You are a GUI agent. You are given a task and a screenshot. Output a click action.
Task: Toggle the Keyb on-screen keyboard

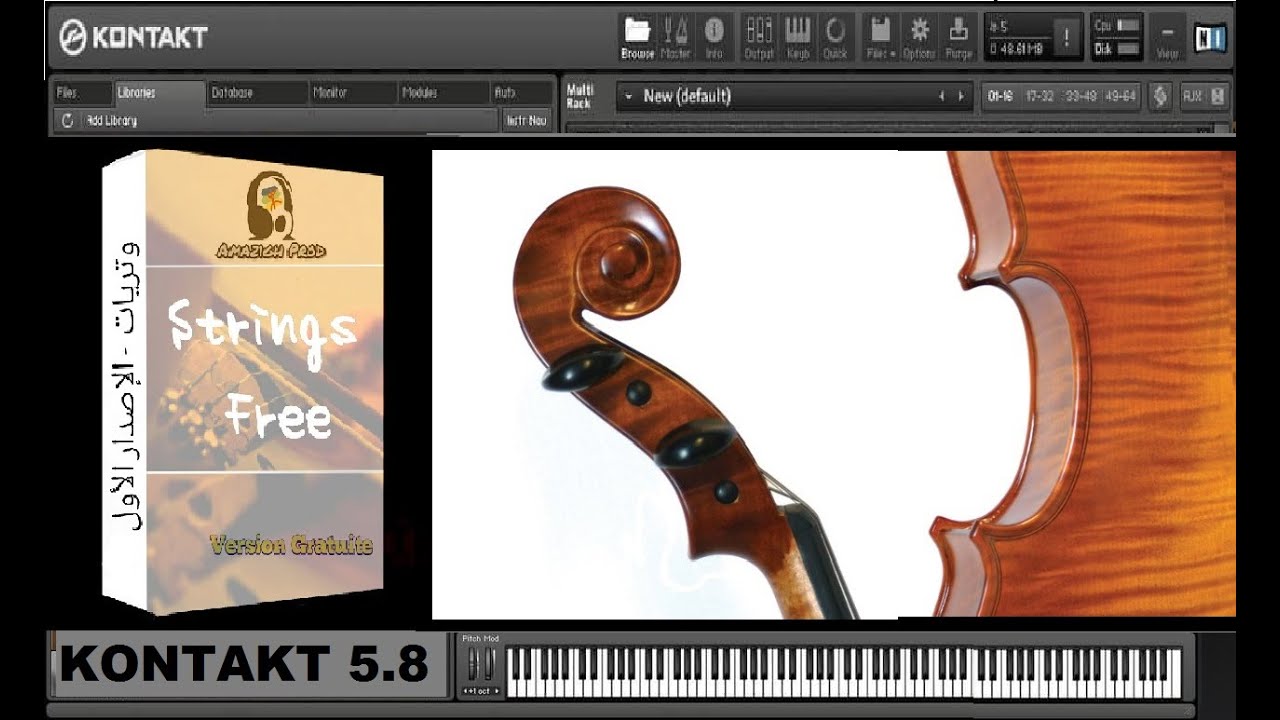coord(797,38)
